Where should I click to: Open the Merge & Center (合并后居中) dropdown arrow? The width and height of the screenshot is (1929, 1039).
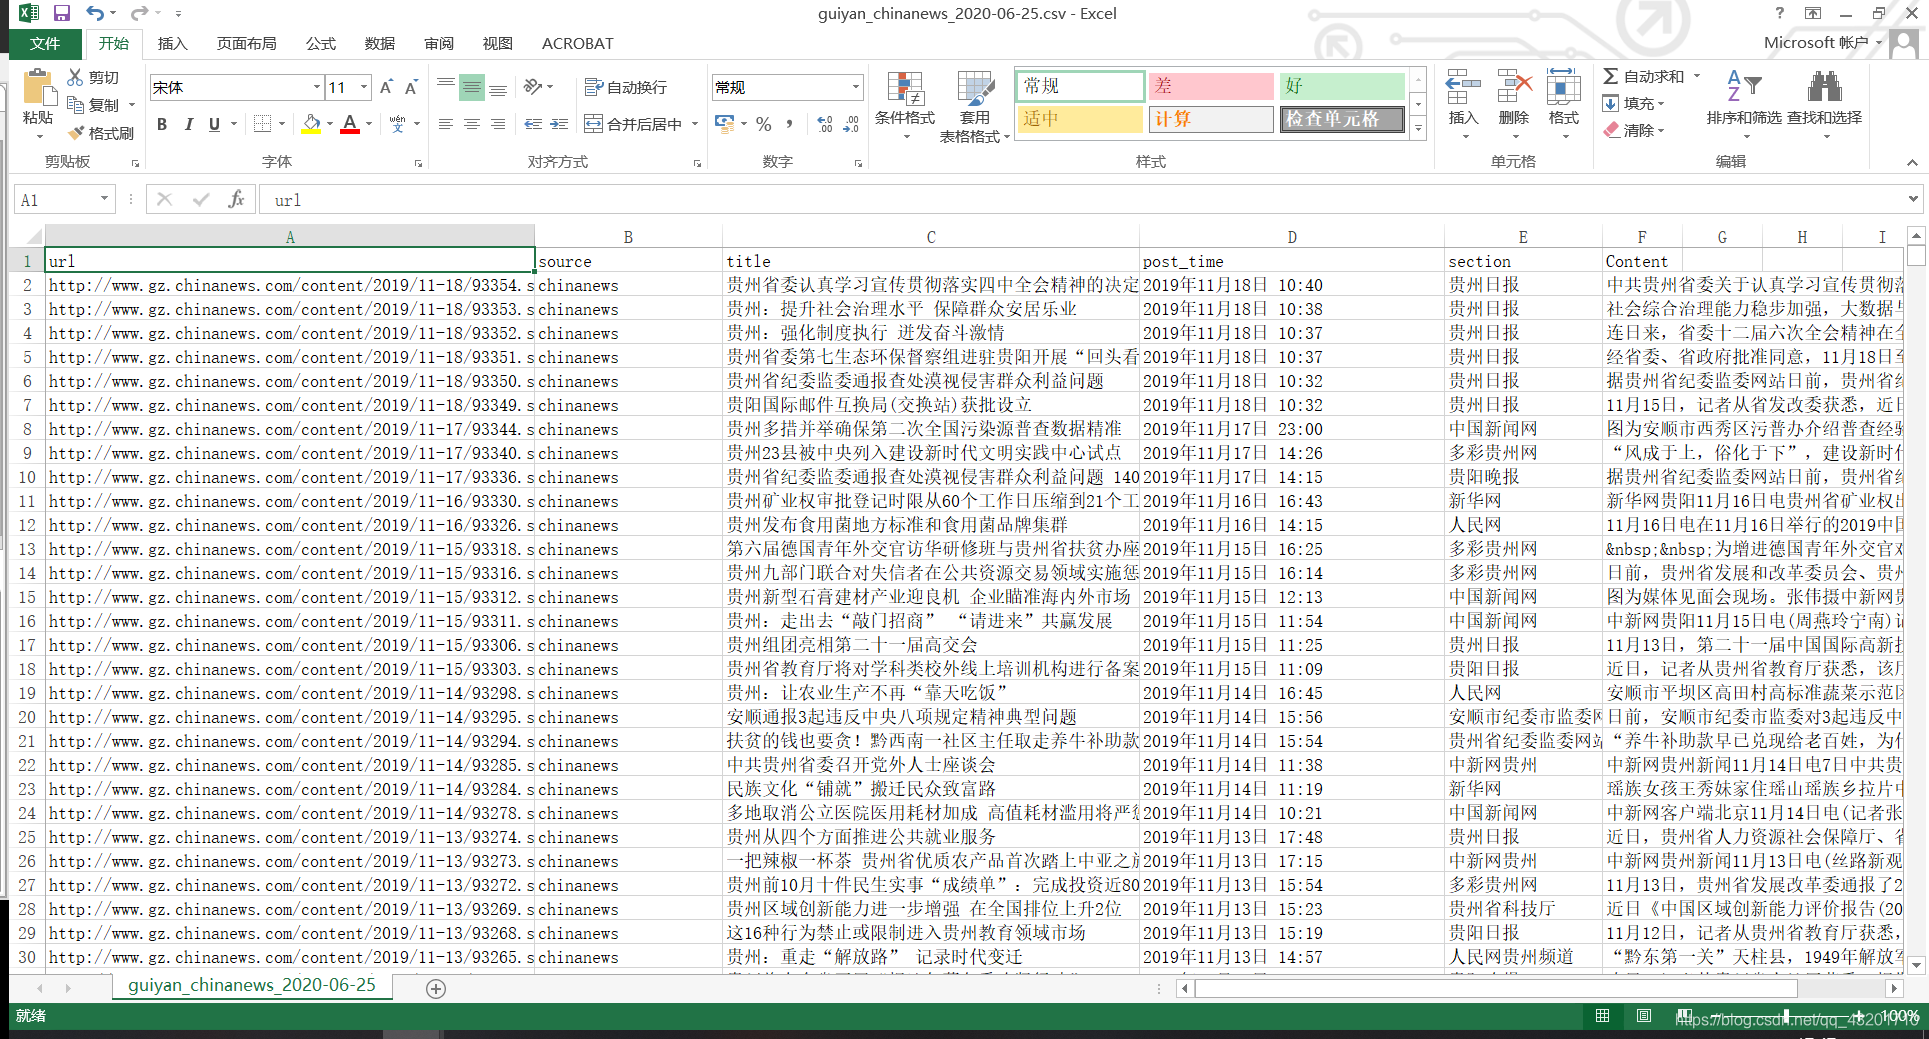695,124
